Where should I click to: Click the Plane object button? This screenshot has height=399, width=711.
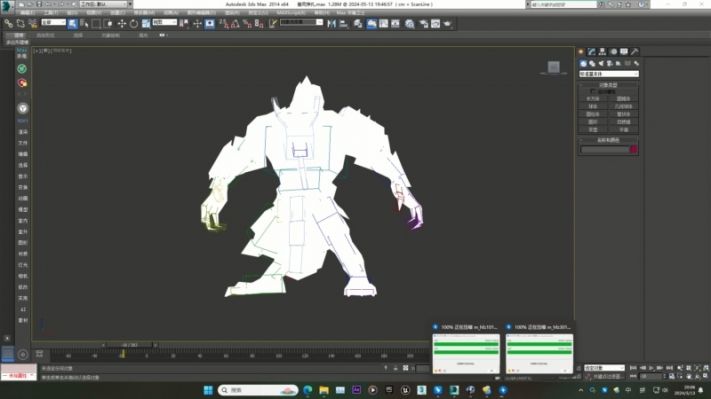point(623,130)
